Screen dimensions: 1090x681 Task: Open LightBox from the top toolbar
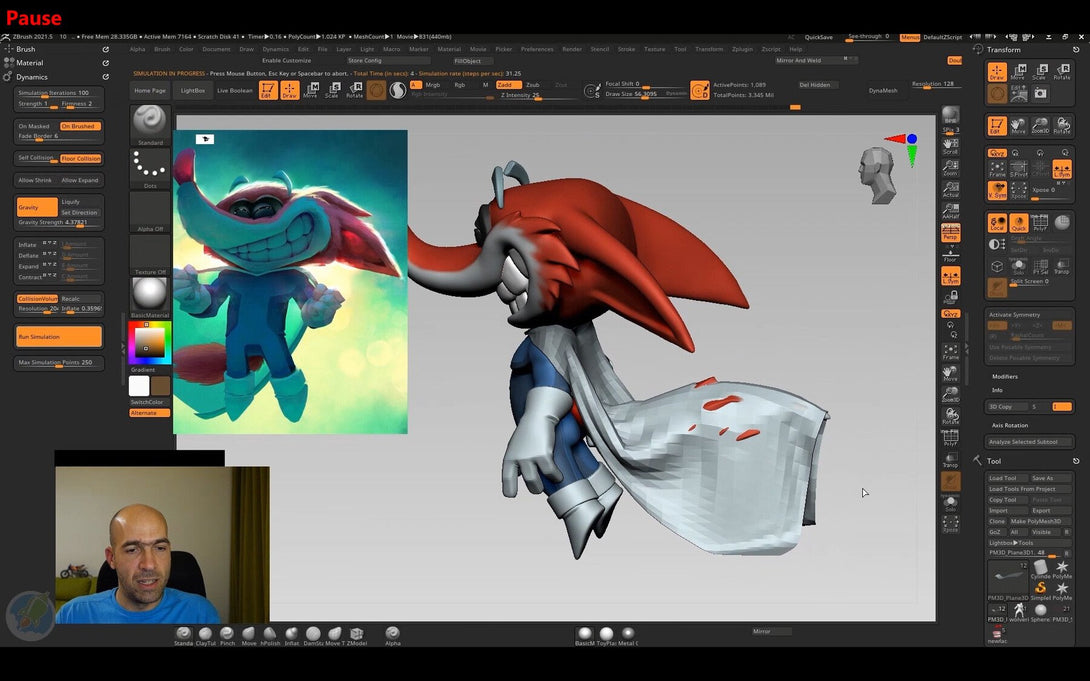pos(193,90)
